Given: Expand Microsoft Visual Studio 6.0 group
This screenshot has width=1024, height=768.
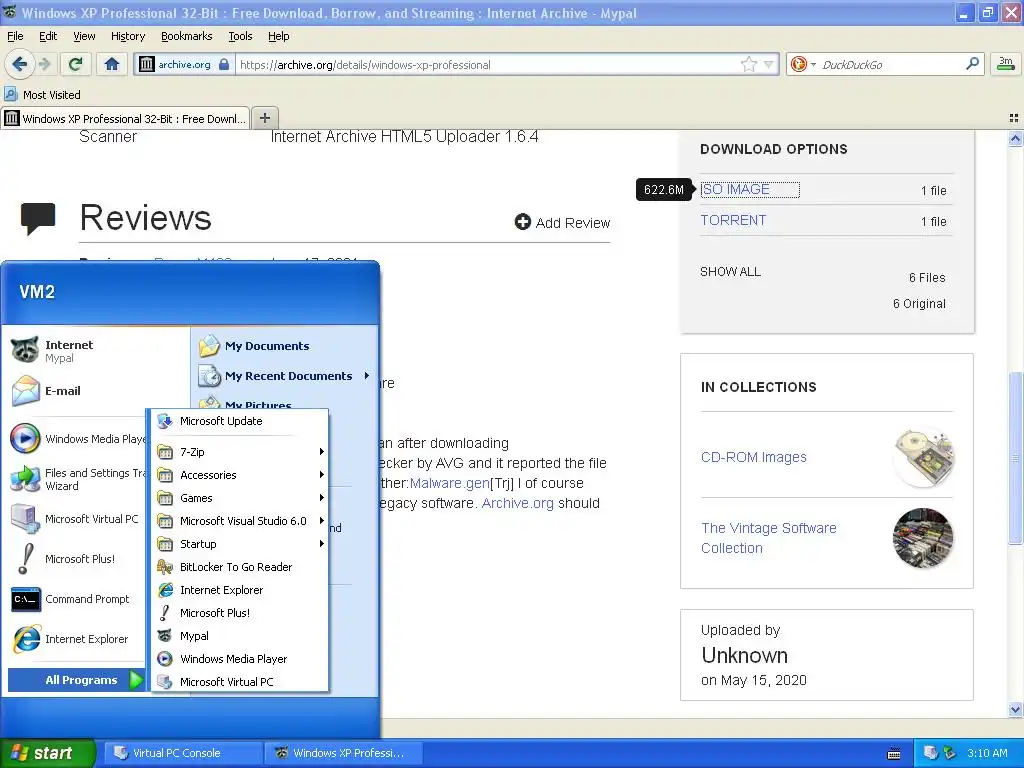Looking at the screenshot, I should coord(240,520).
